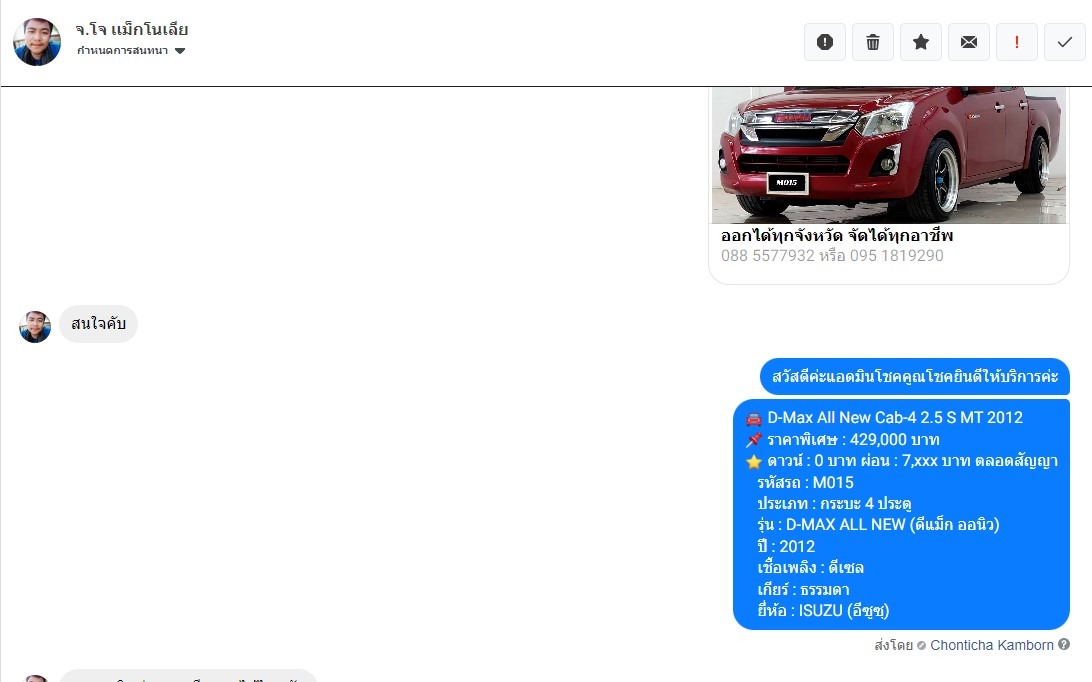The width and height of the screenshot is (1092, 682).
Task: Select the greeting message สวัสดีค่ะแอดมินโชคคุณโชค bubble
Action: tap(914, 376)
